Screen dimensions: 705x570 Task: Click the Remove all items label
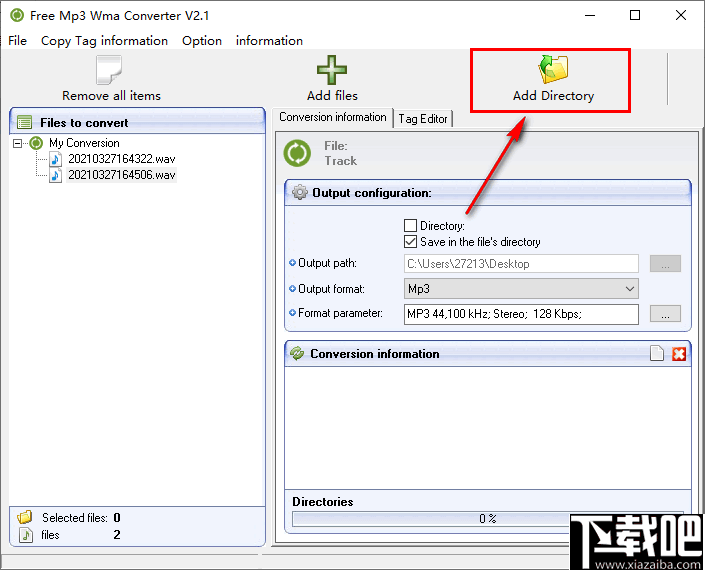point(112,96)
